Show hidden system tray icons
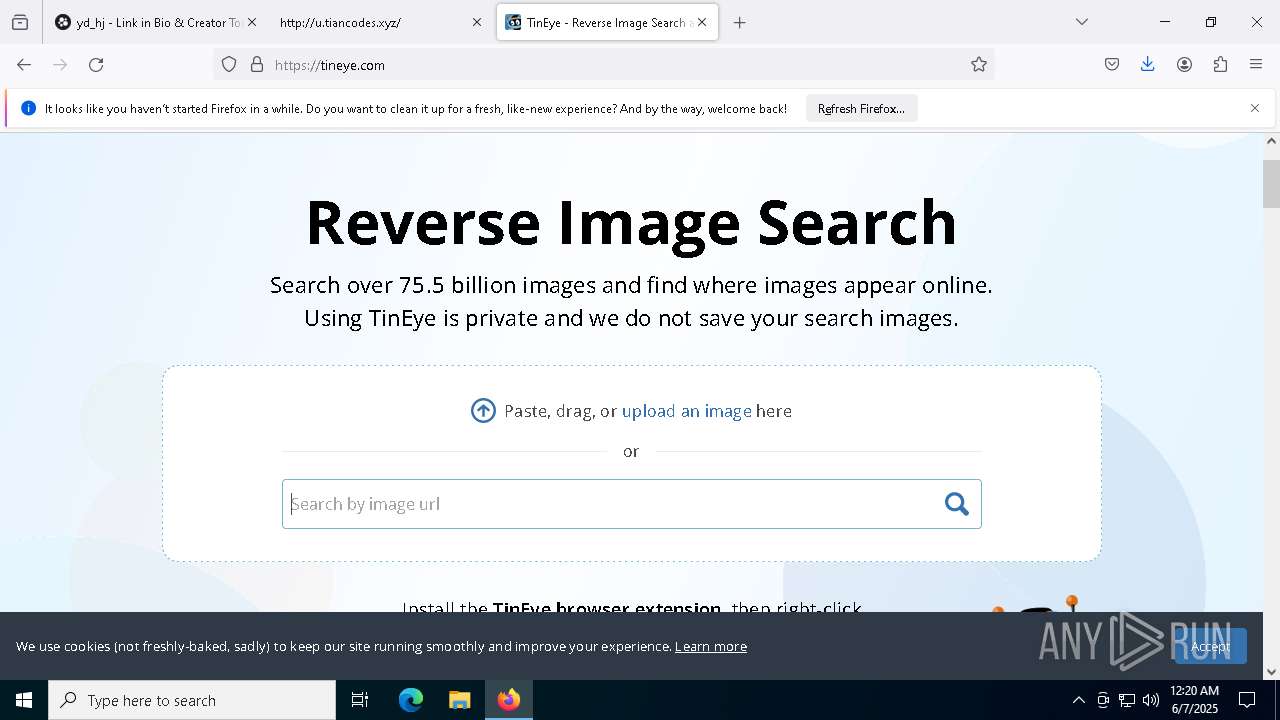Viewport: 1280px width, 720px height. click(x=1078, y=700)
